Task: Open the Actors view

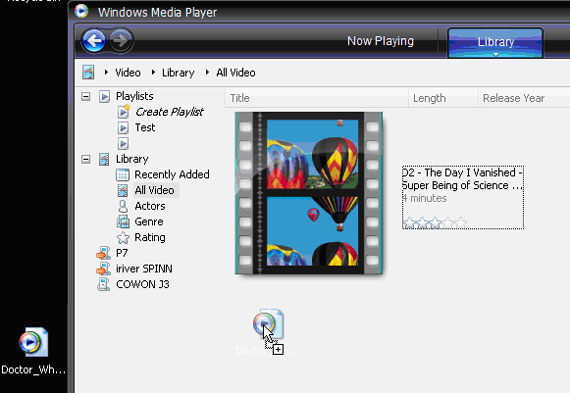Action: coord(150,206)
